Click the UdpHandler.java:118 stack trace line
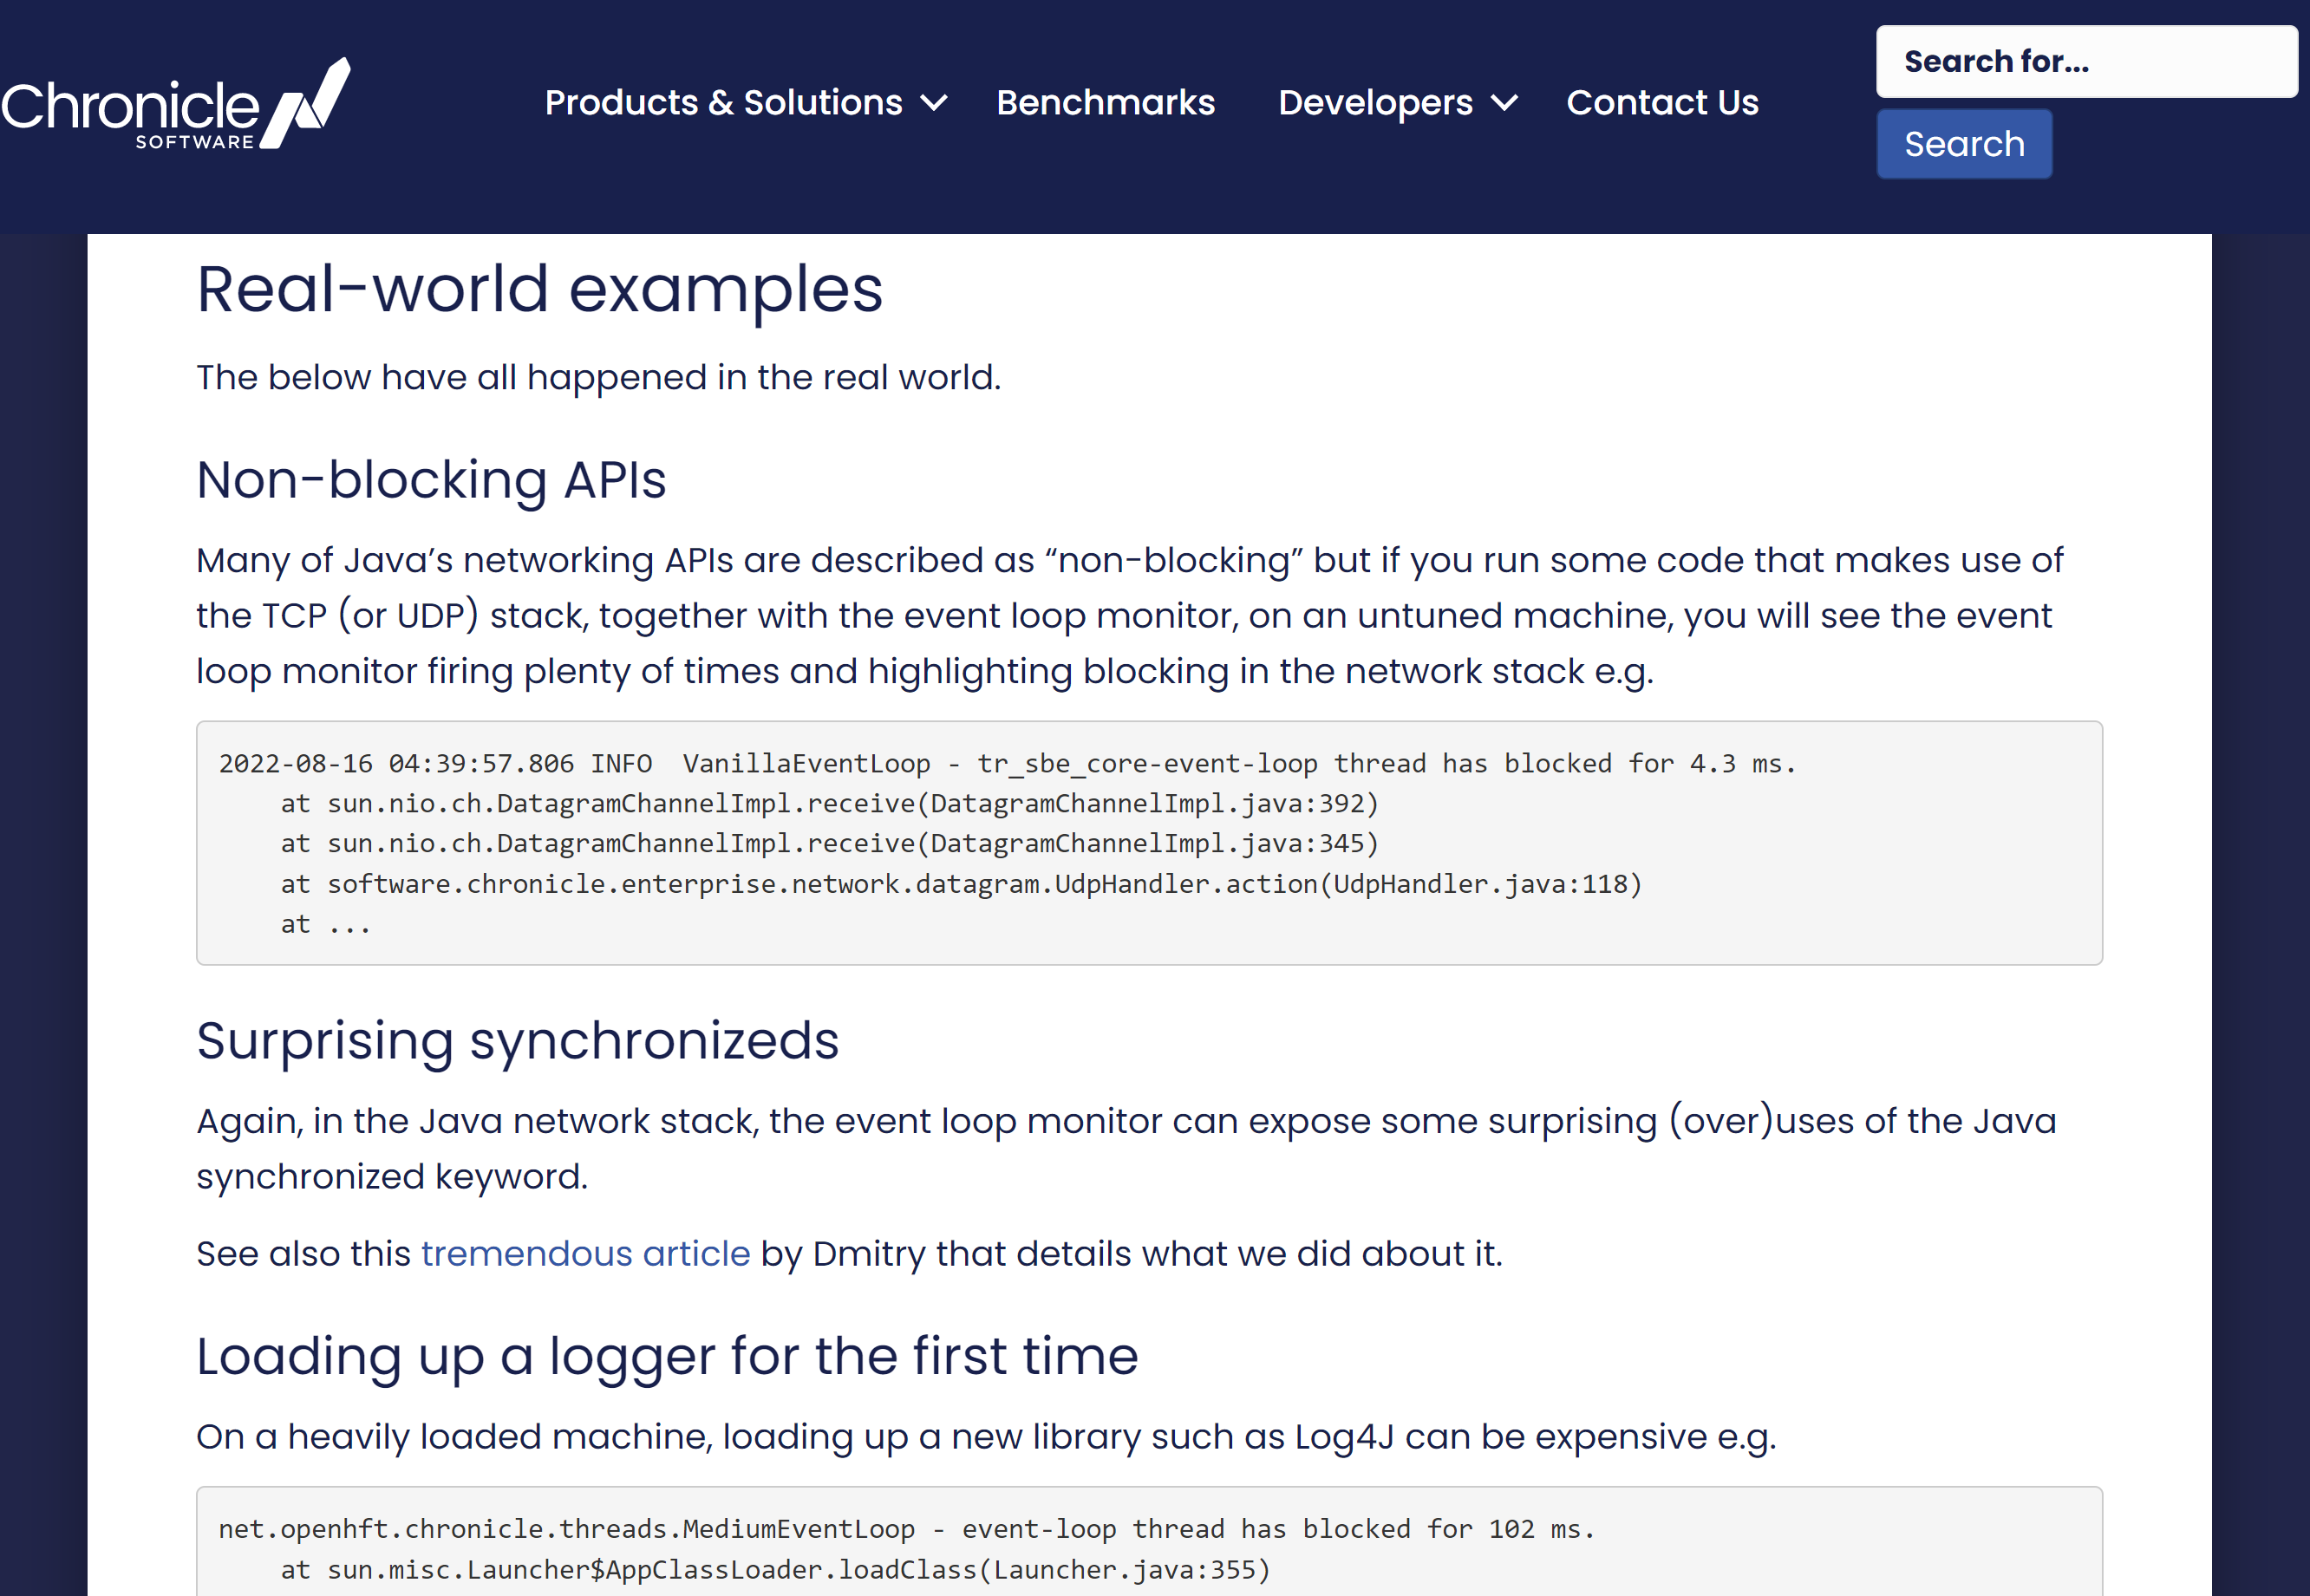 [960, 884]
